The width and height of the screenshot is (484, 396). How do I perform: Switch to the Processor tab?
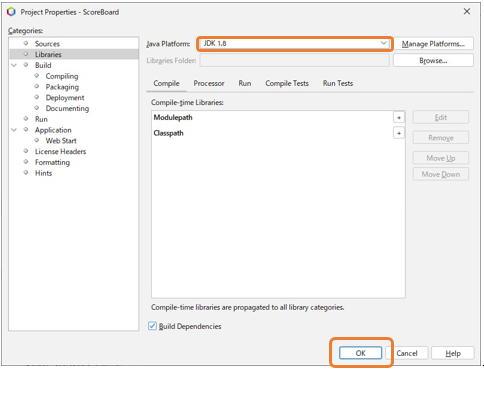209,83
